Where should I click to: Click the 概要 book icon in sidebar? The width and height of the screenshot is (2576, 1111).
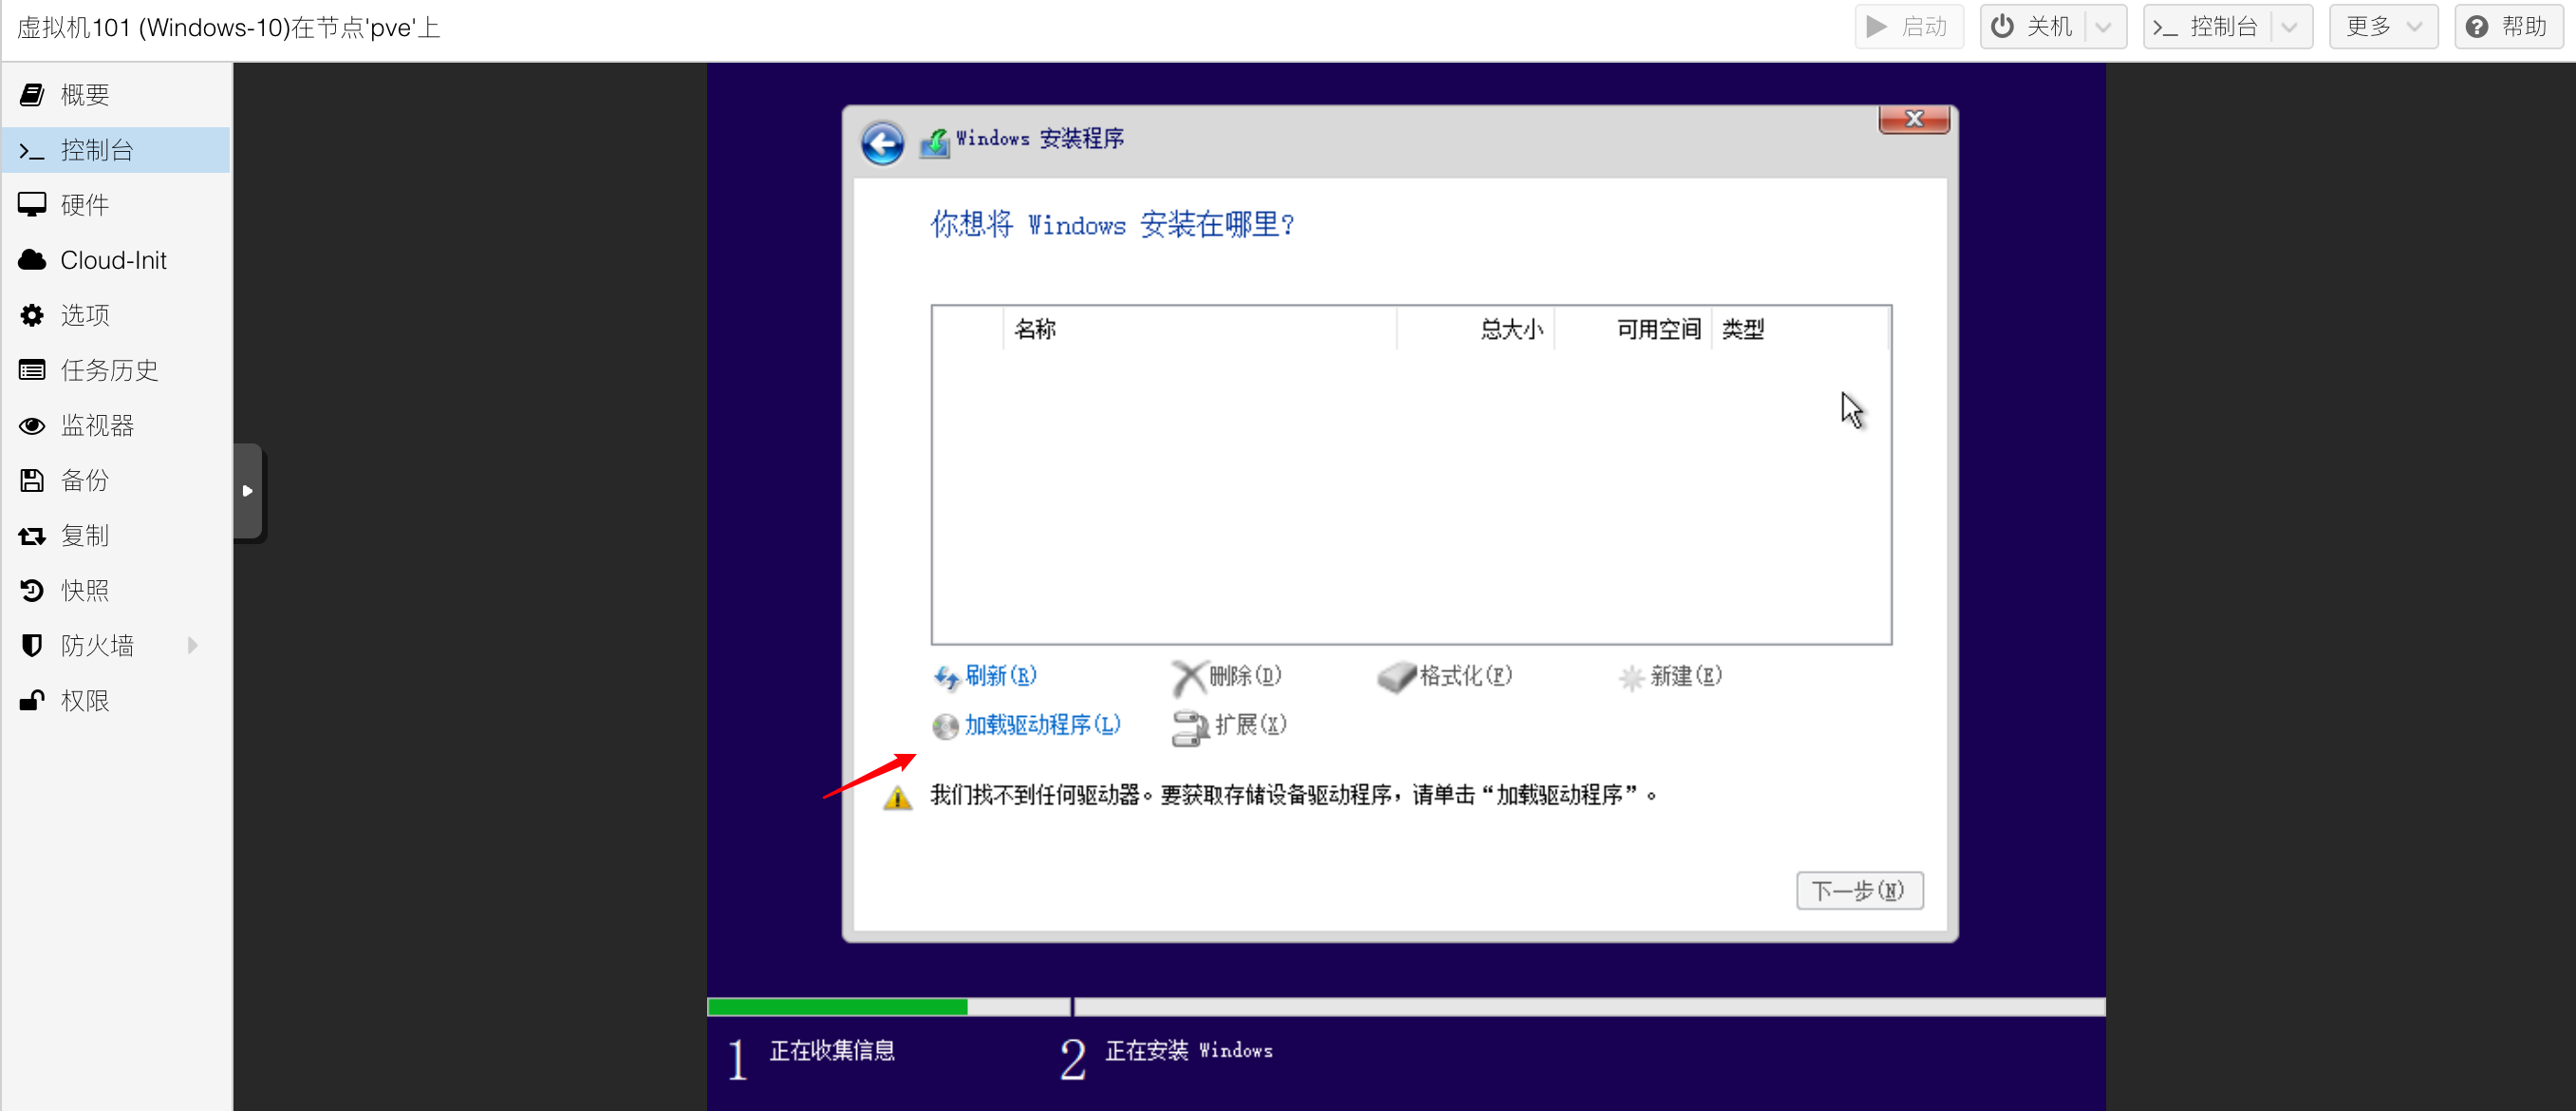(x=32, y=95)
